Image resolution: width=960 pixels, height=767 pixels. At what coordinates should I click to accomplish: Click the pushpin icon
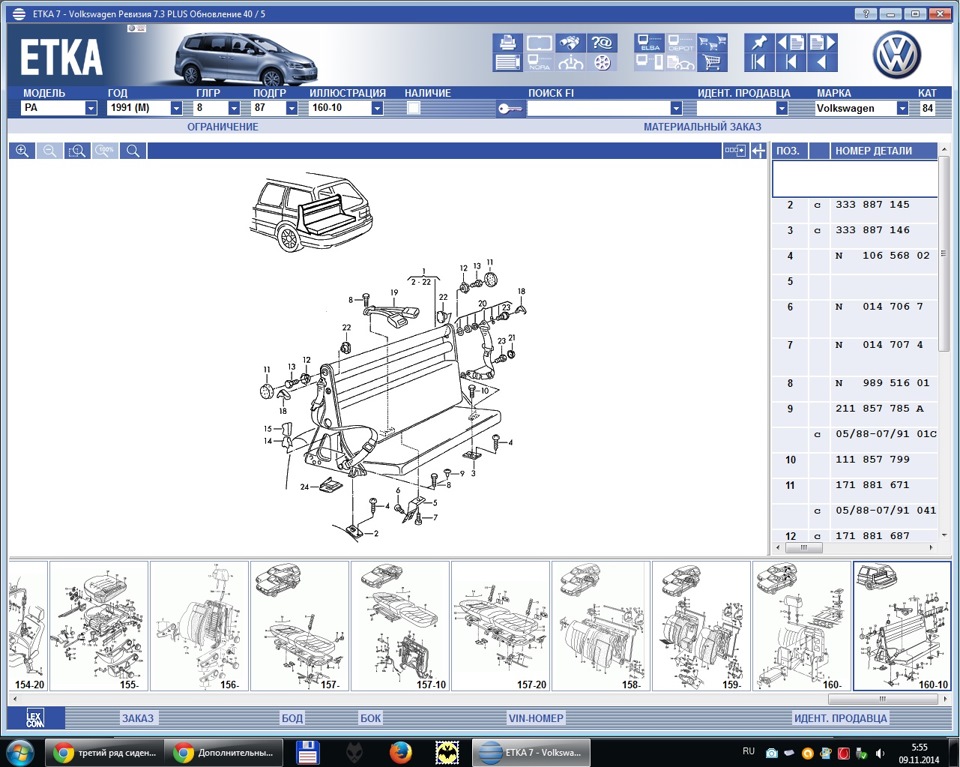click(759, 43)
